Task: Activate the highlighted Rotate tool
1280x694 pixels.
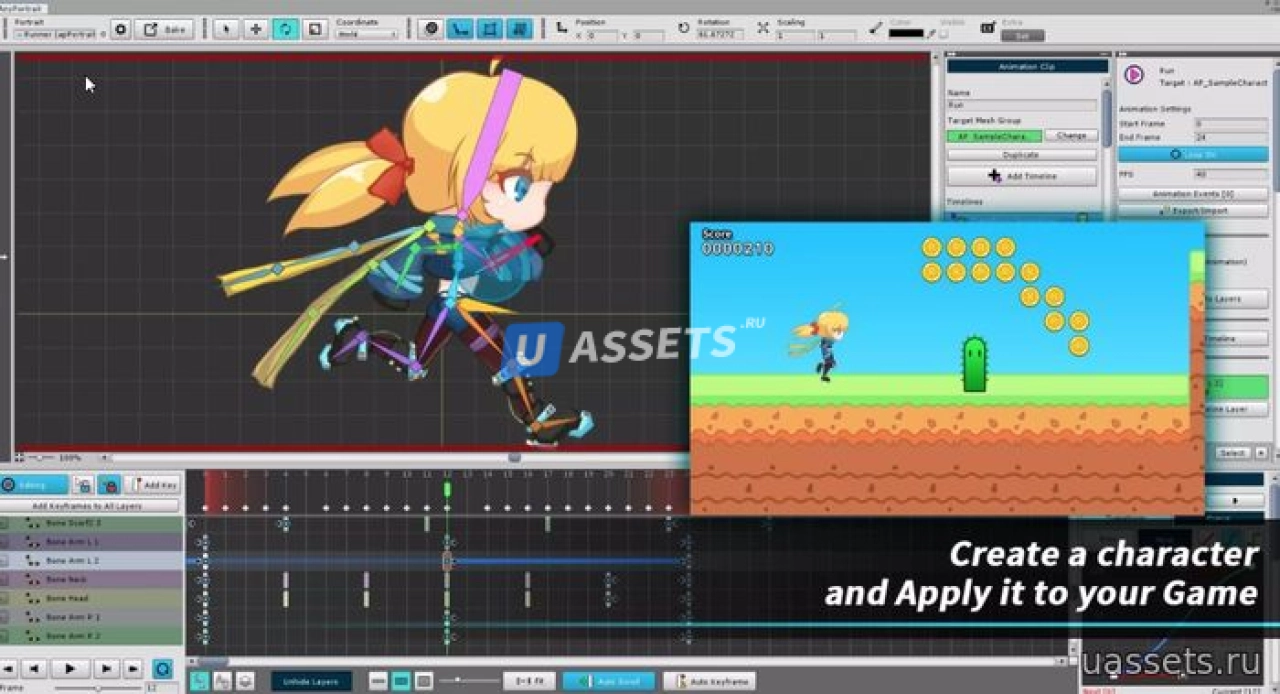Action: (x=286, y=29)
